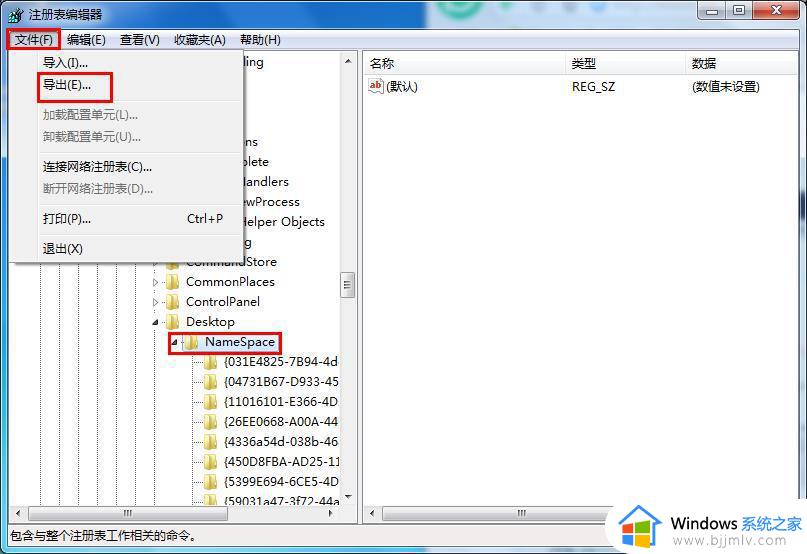The width and height of the screenshot is (807, 554).
Task: Collapse the NameSpace tree node
Action: pyautogui.click(x=174, y=342)
